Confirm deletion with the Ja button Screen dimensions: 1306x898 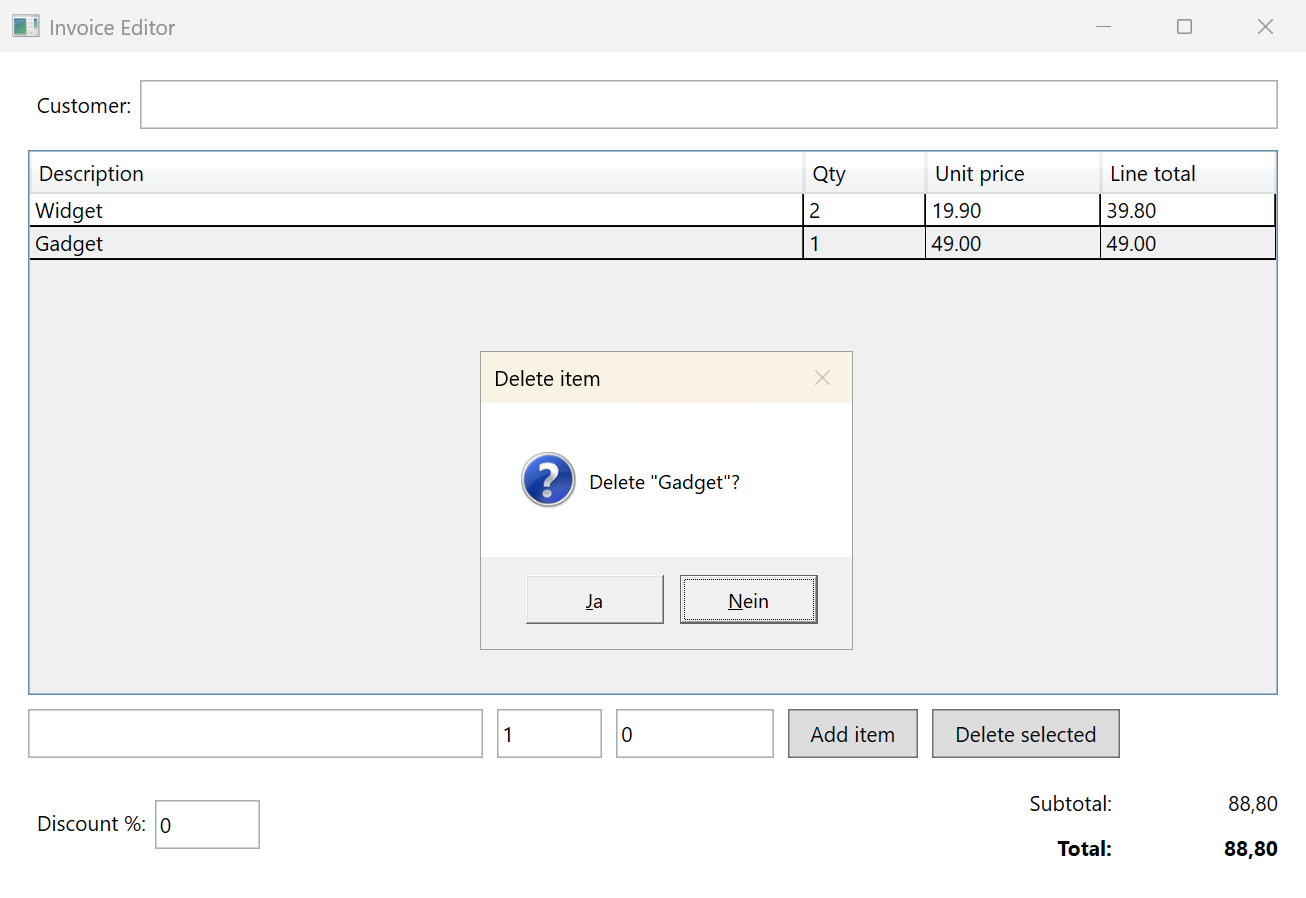pos(594,600)
